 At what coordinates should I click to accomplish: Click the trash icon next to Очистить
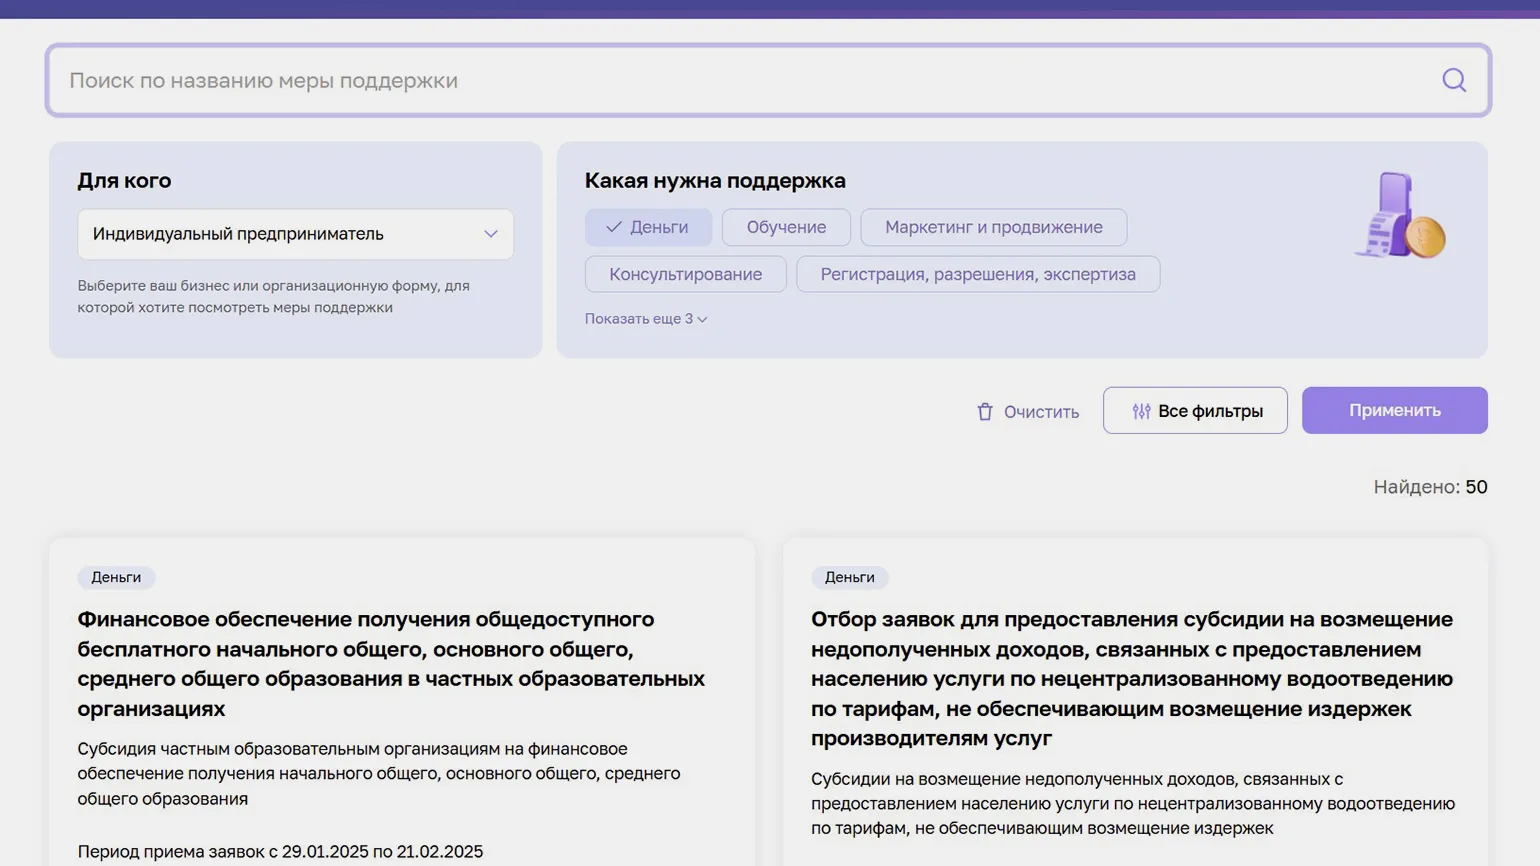click(x=985, y=412)
